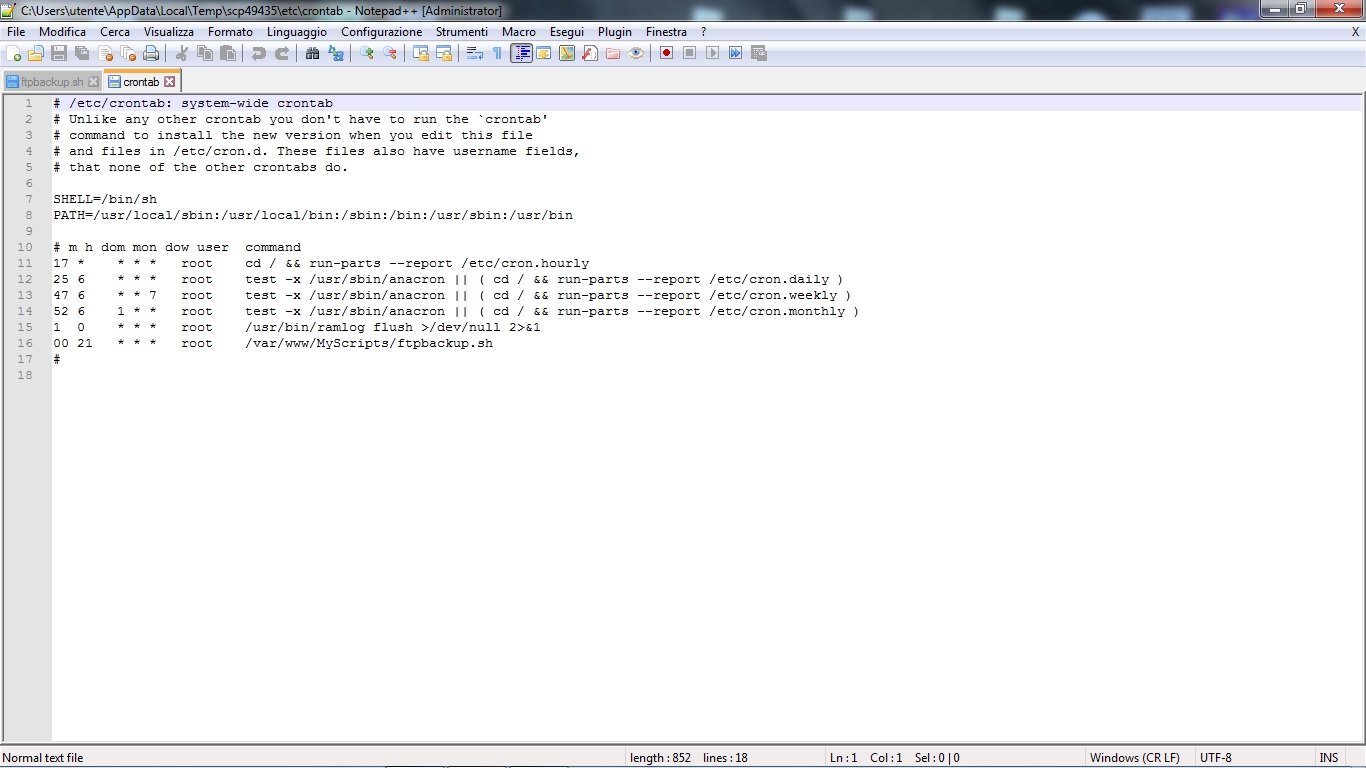Toggle file monitoring eye icon
This screenshot has width=1366, height=768.
(x=636, y=53)
